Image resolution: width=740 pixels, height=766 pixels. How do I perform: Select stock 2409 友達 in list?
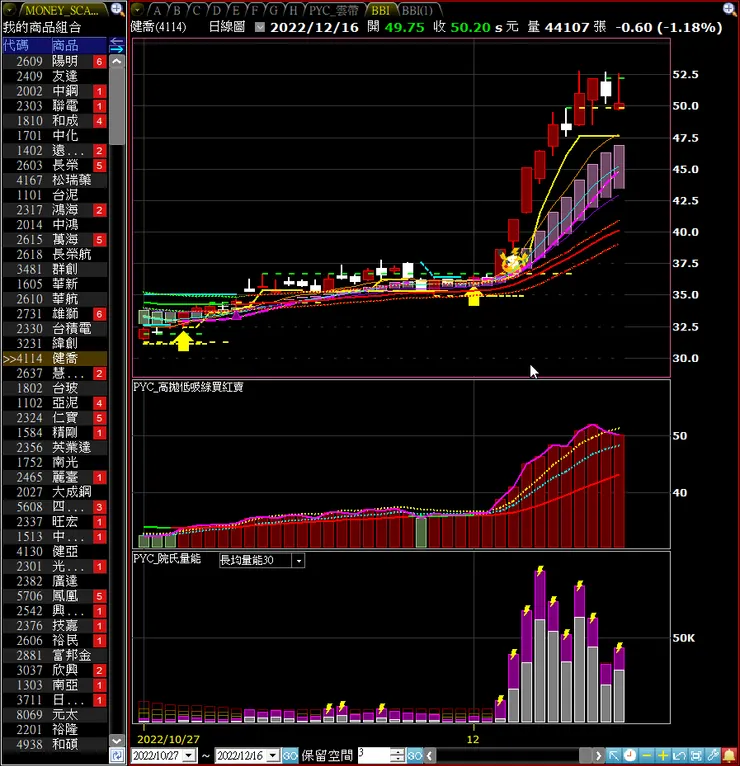click(x=55, y=76)
